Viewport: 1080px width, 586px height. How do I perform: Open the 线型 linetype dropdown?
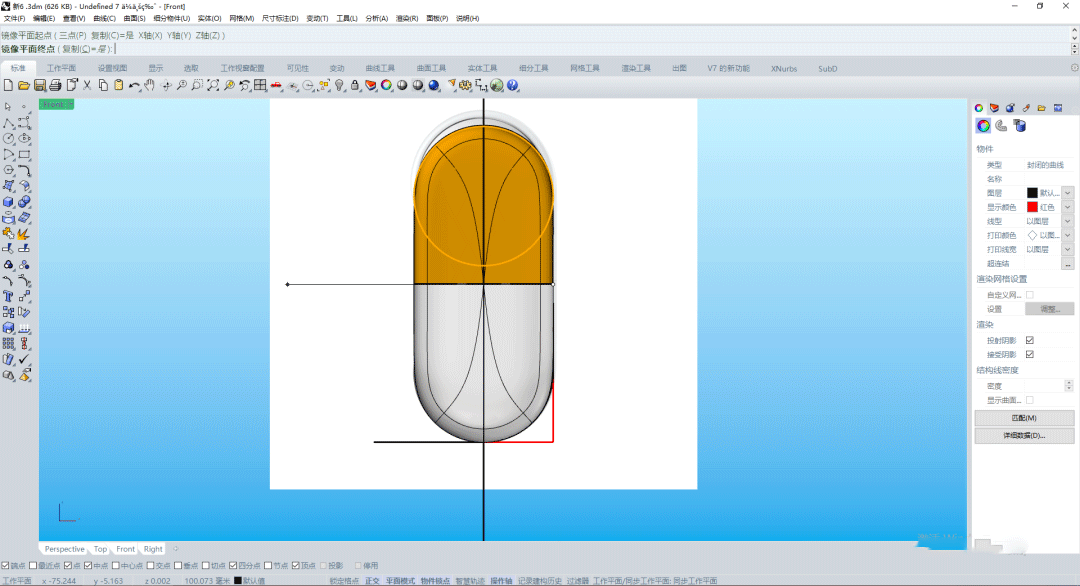[x=1068, y=221]
